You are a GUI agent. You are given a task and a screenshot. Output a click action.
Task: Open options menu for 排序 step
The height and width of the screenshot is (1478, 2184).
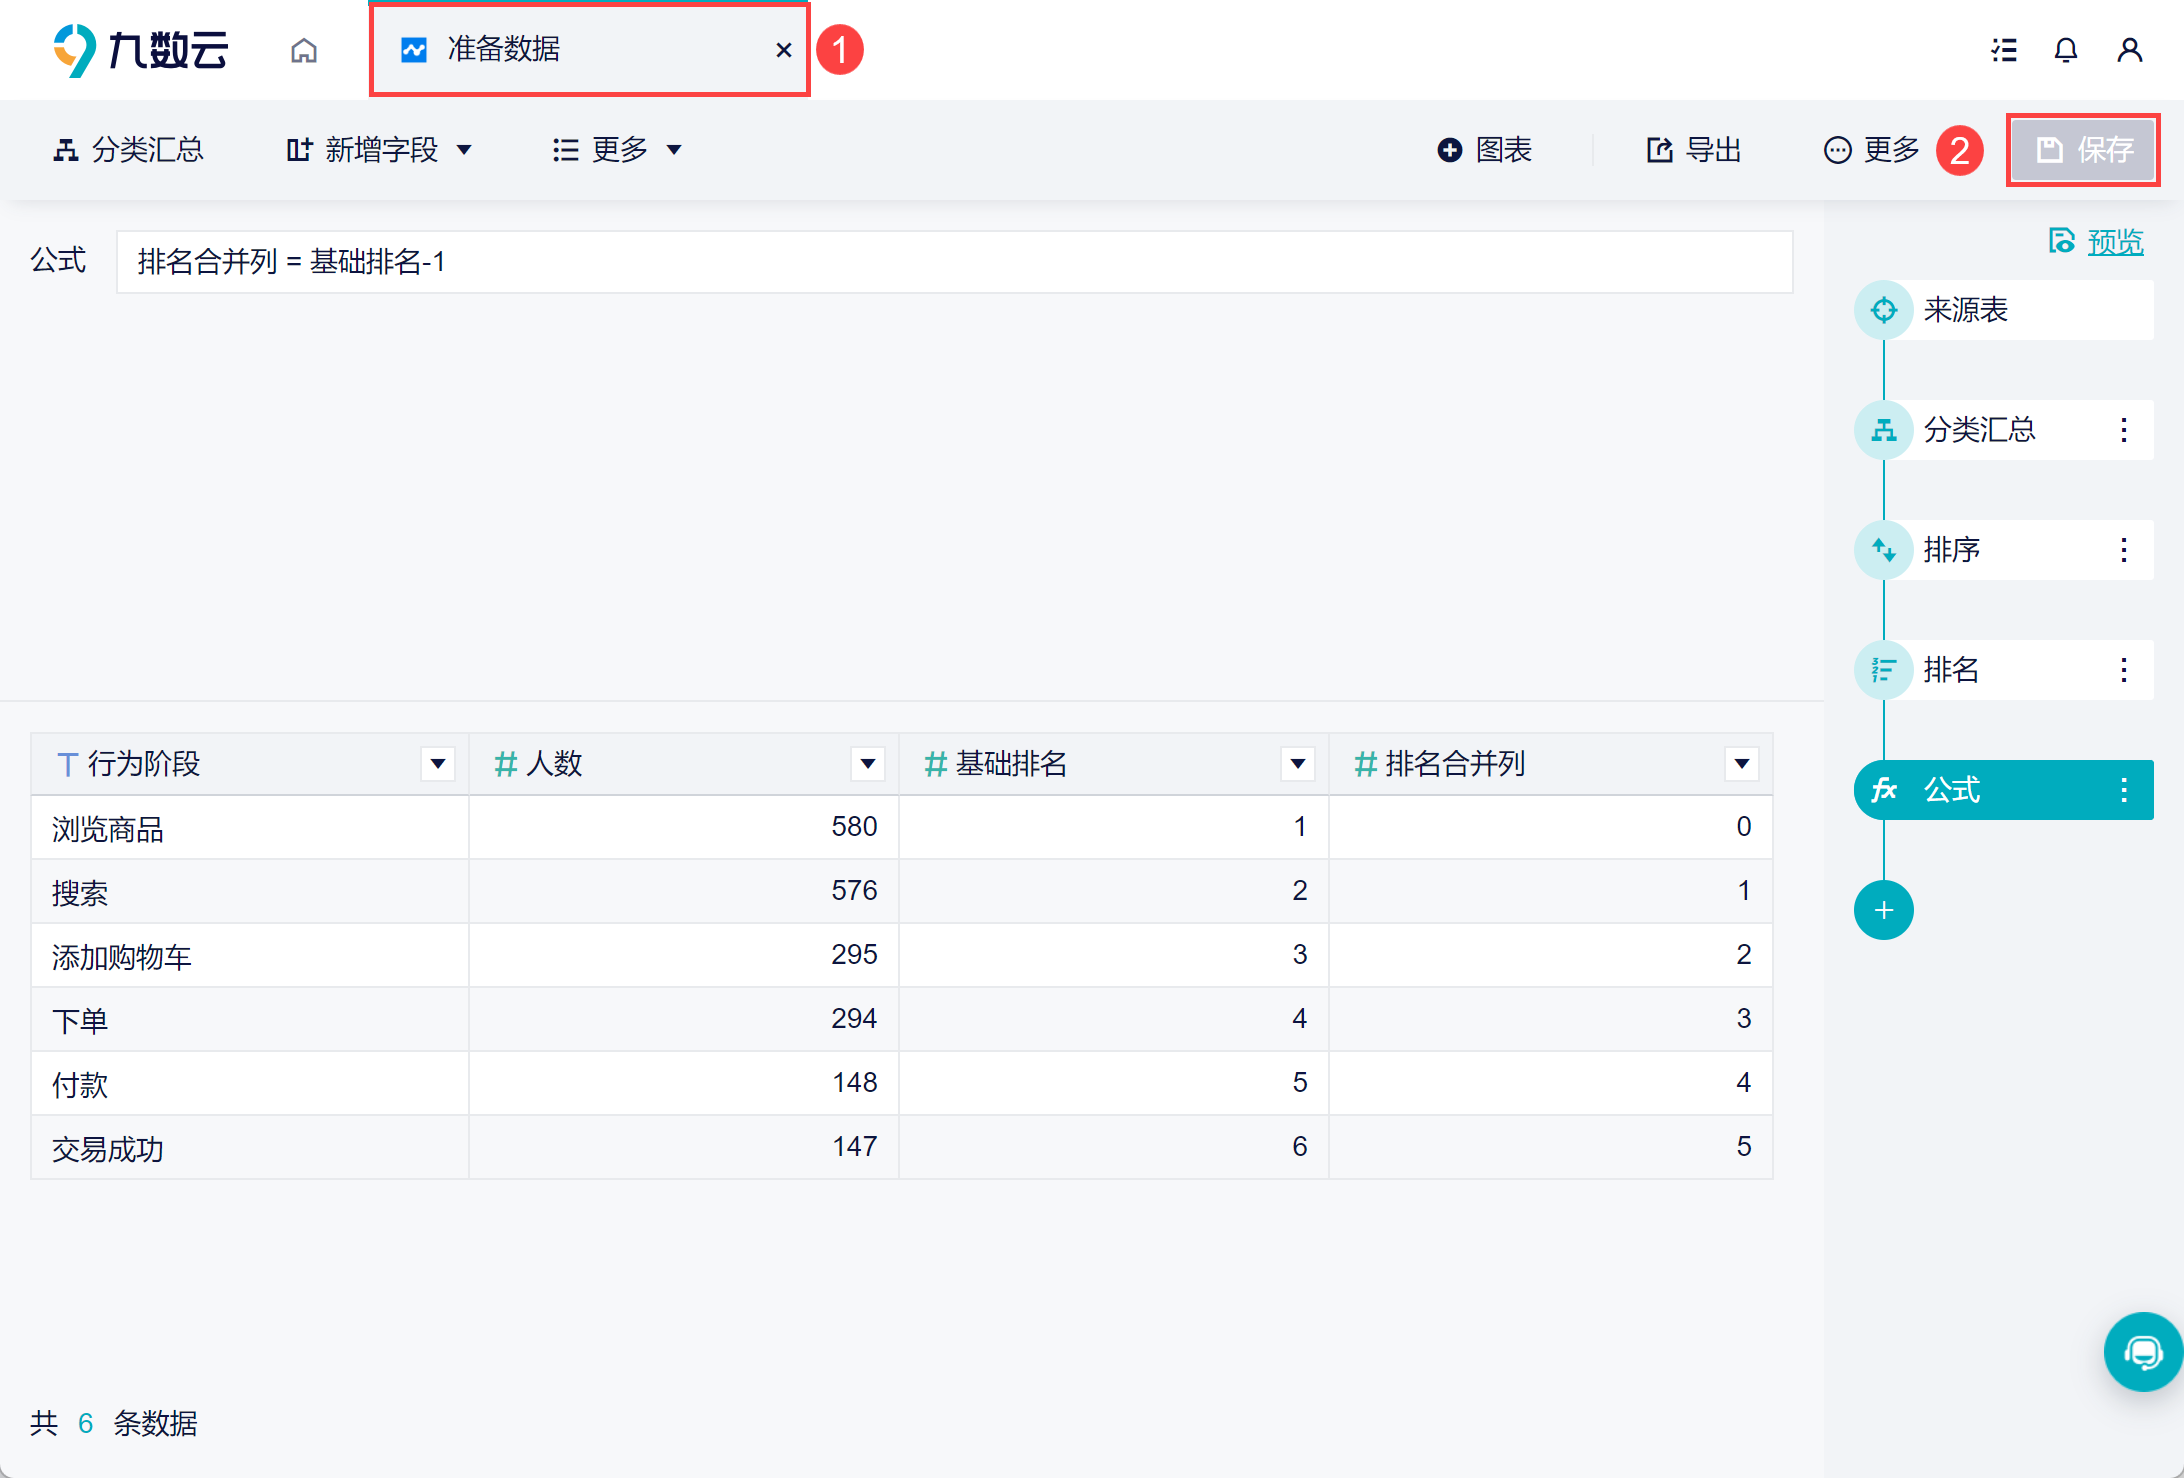pyautogui.click(x=2124, y=550)
